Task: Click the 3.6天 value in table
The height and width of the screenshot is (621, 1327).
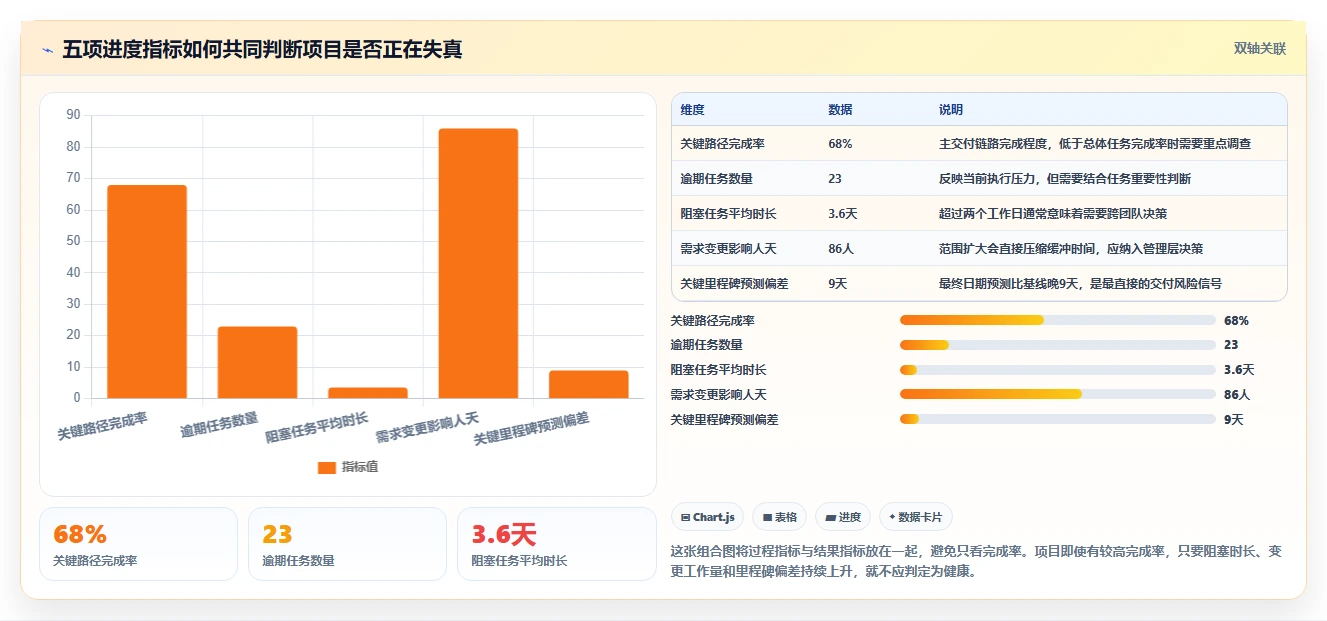Action: tap(843, 214)
